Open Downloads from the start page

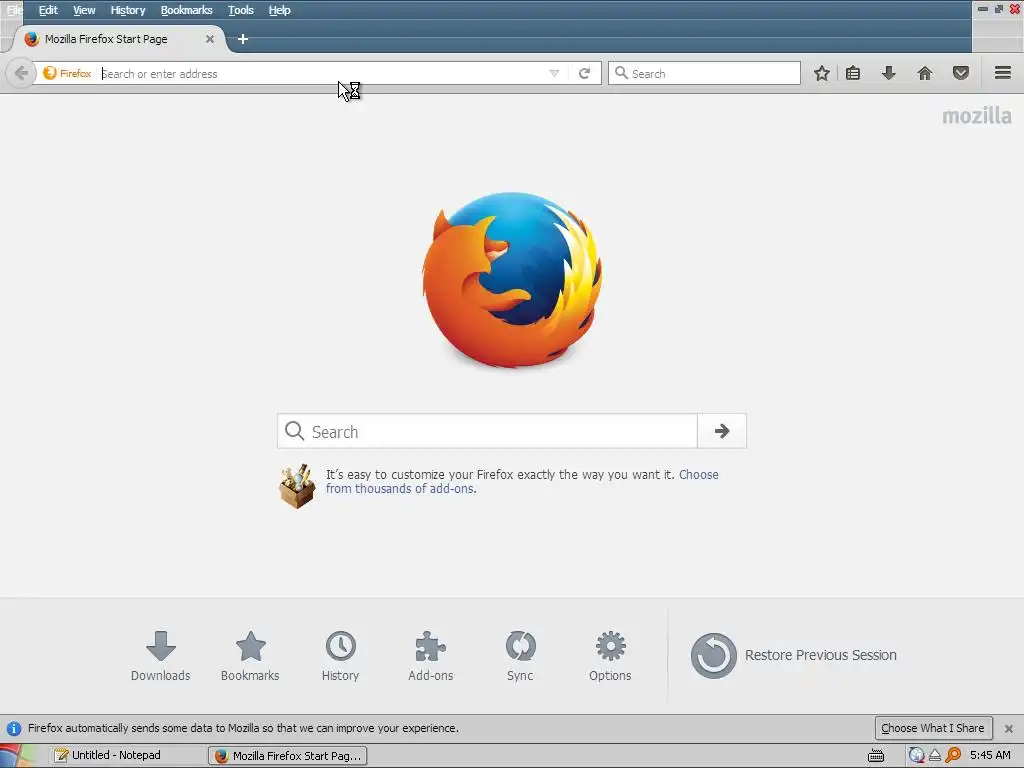(161, 656)
